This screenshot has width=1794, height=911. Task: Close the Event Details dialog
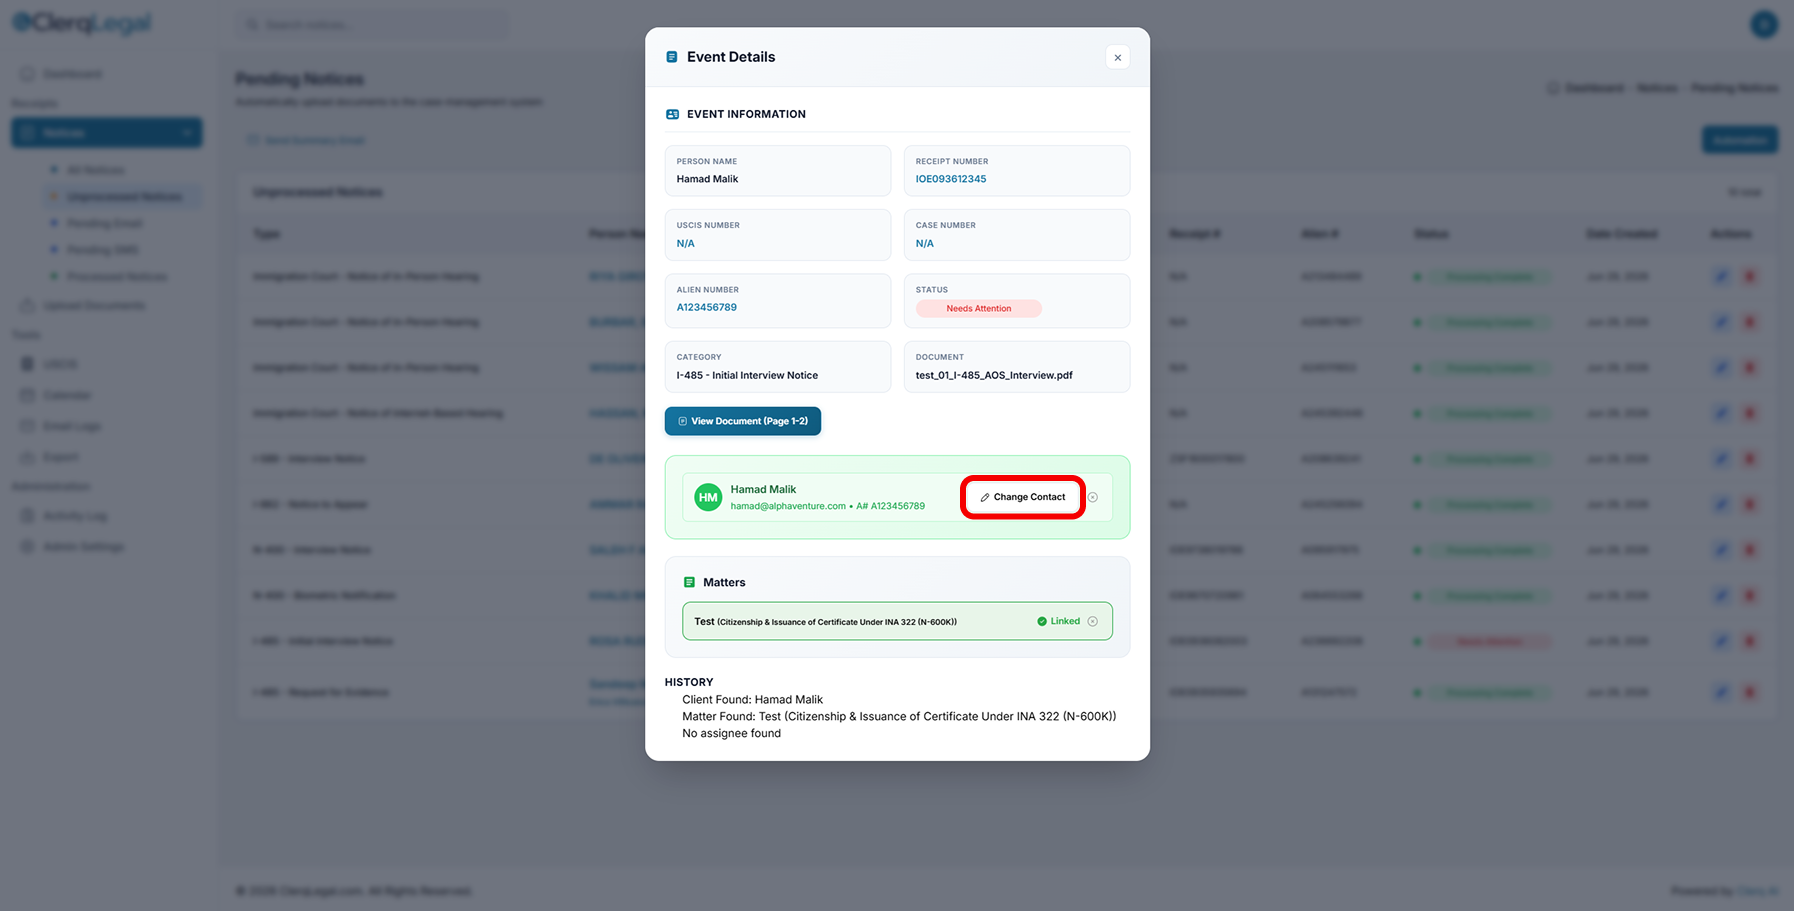(1117, 57)
